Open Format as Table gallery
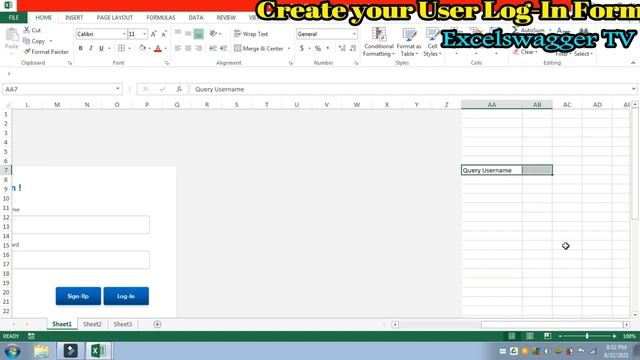 click(409, 42)
